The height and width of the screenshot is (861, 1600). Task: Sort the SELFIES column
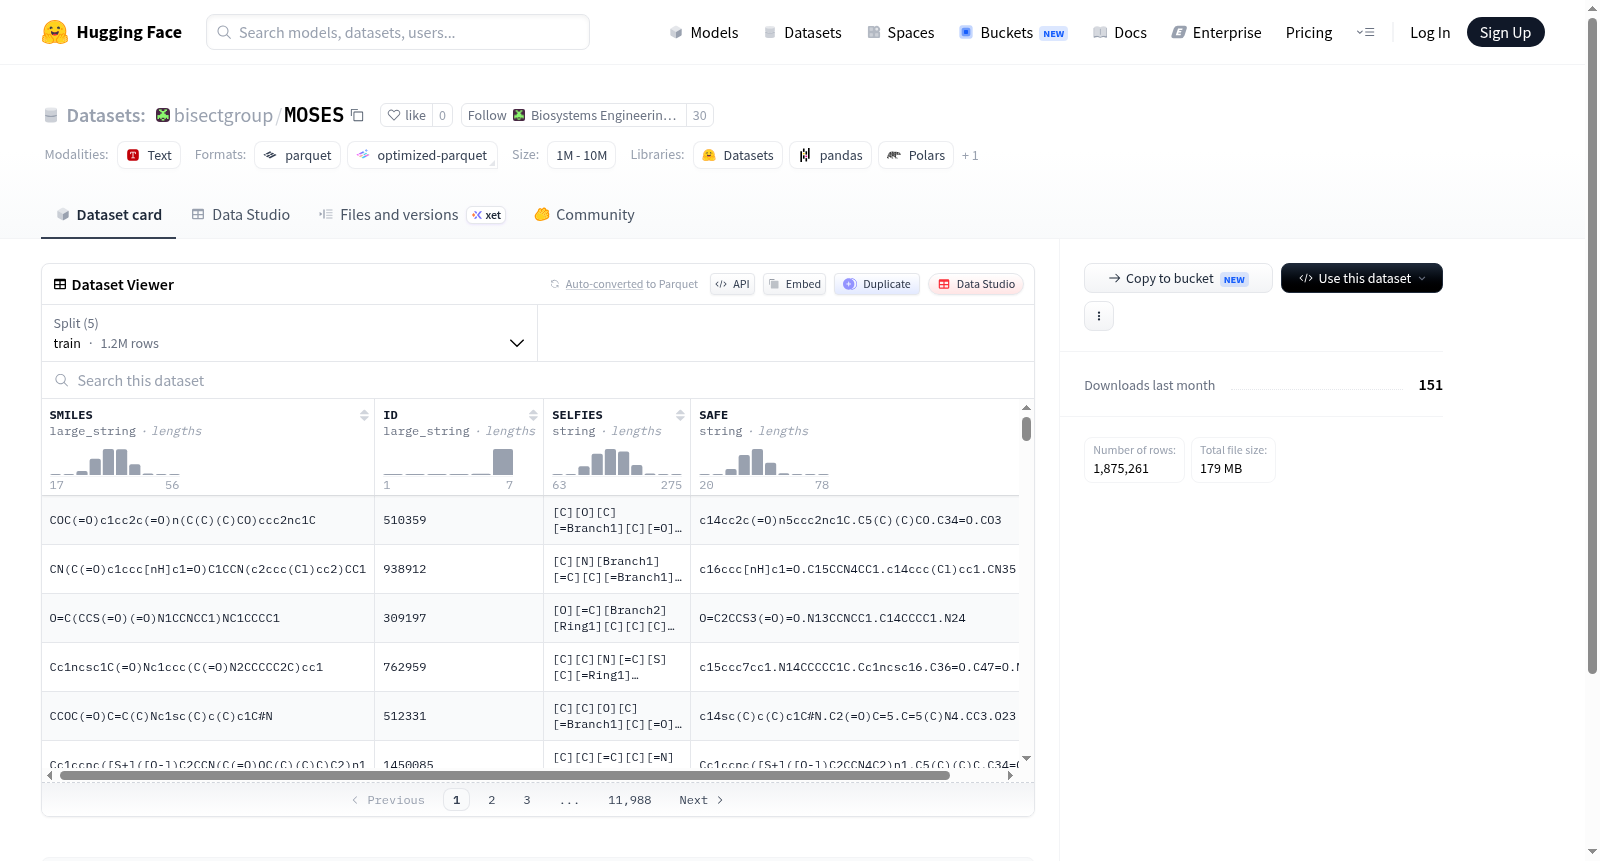(x=680, y=415)
